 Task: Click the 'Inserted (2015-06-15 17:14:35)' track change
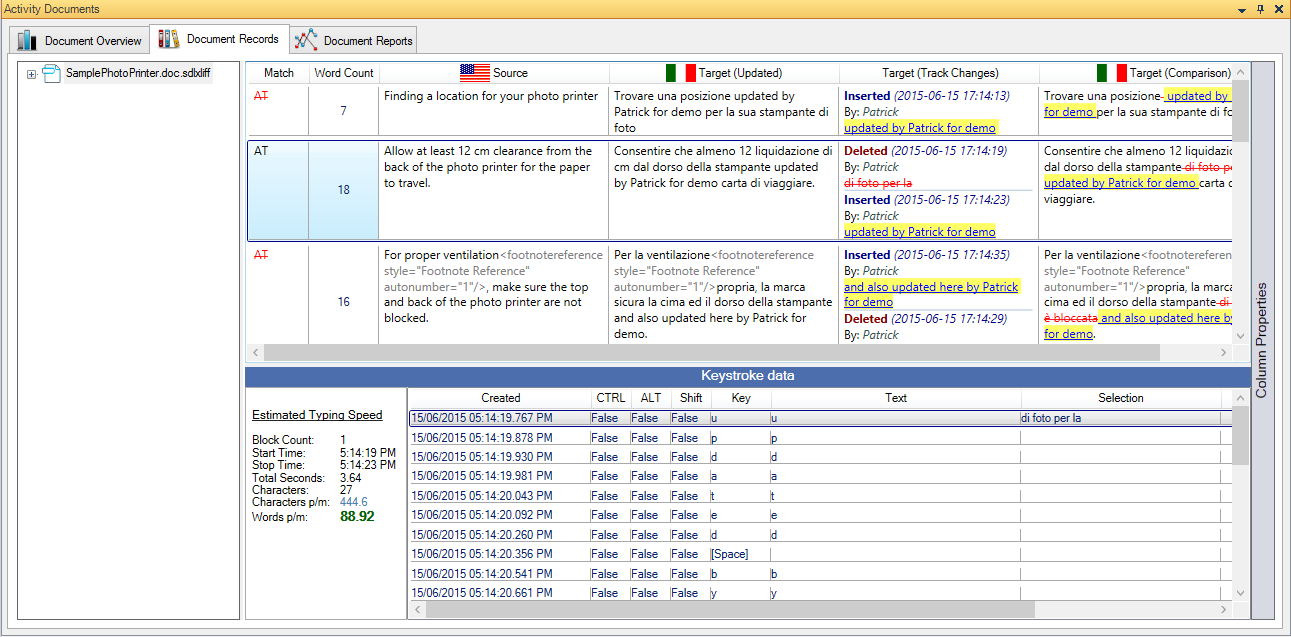click(x=927, y=255)
